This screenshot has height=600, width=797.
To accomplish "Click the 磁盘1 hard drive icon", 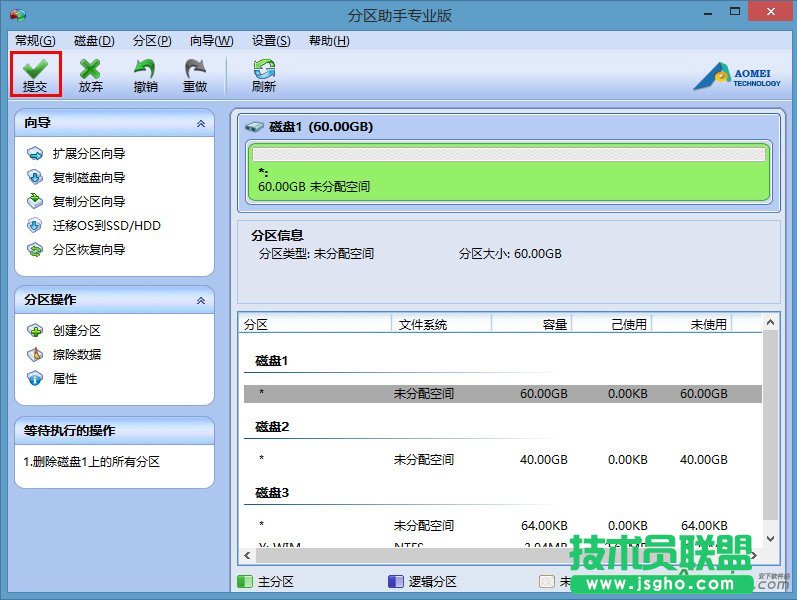I will tap(254, 127).
